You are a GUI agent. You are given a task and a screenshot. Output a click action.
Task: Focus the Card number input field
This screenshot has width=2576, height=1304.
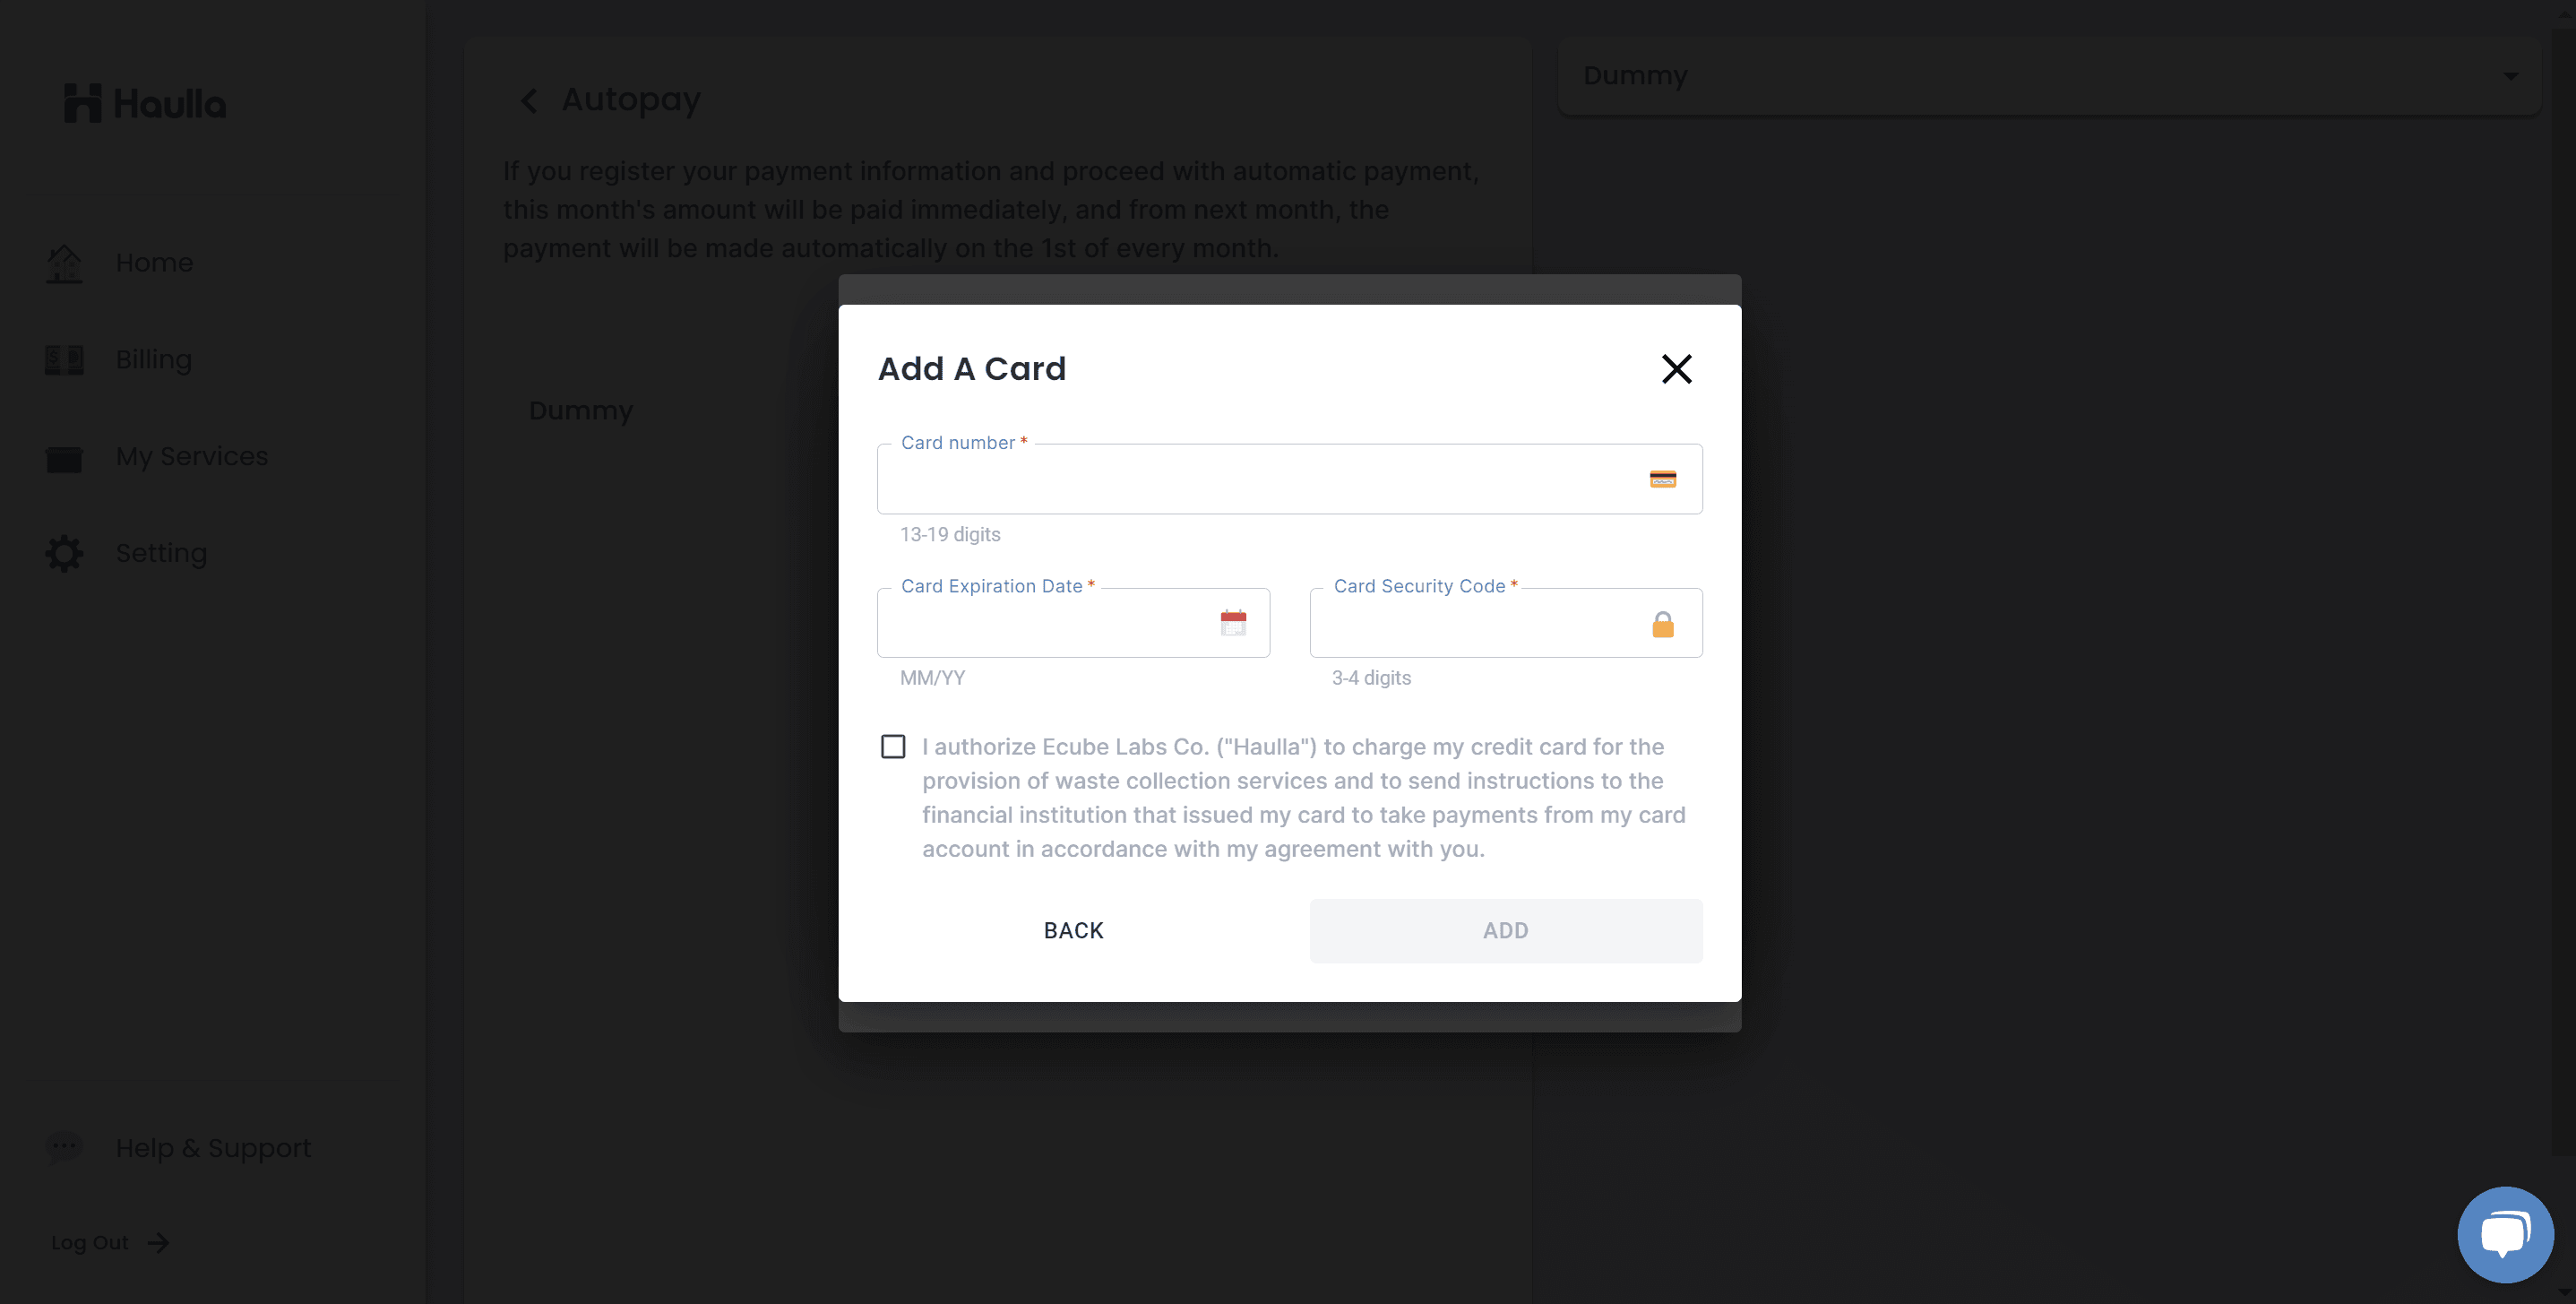tap(1260, 480)
